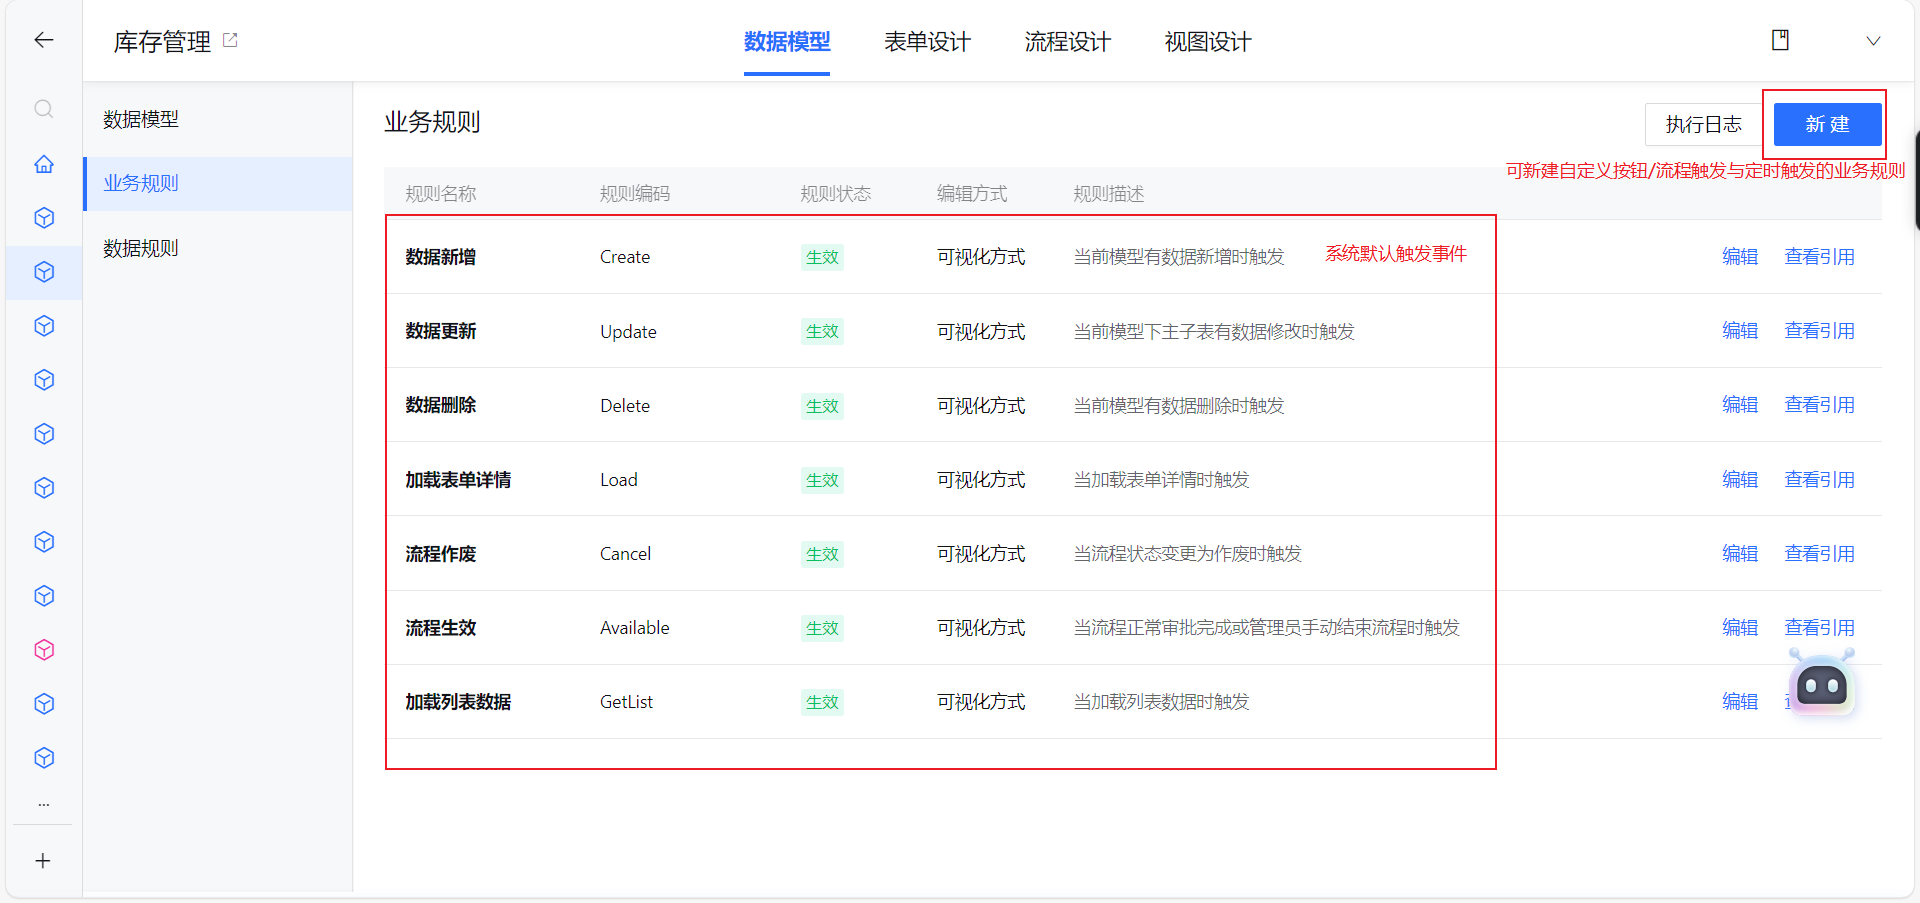
Task: Select the pink cube app icon
Action: (44, 650)
